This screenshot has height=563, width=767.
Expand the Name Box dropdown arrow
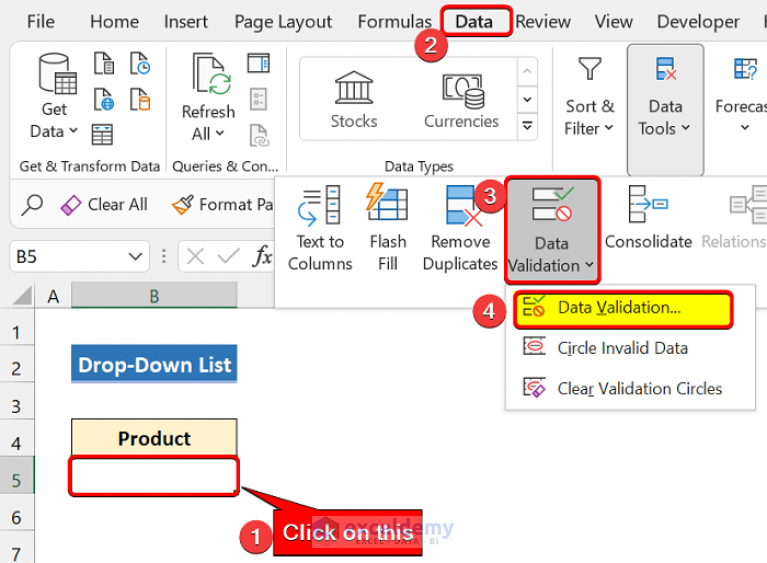click(x=135, y=256)
